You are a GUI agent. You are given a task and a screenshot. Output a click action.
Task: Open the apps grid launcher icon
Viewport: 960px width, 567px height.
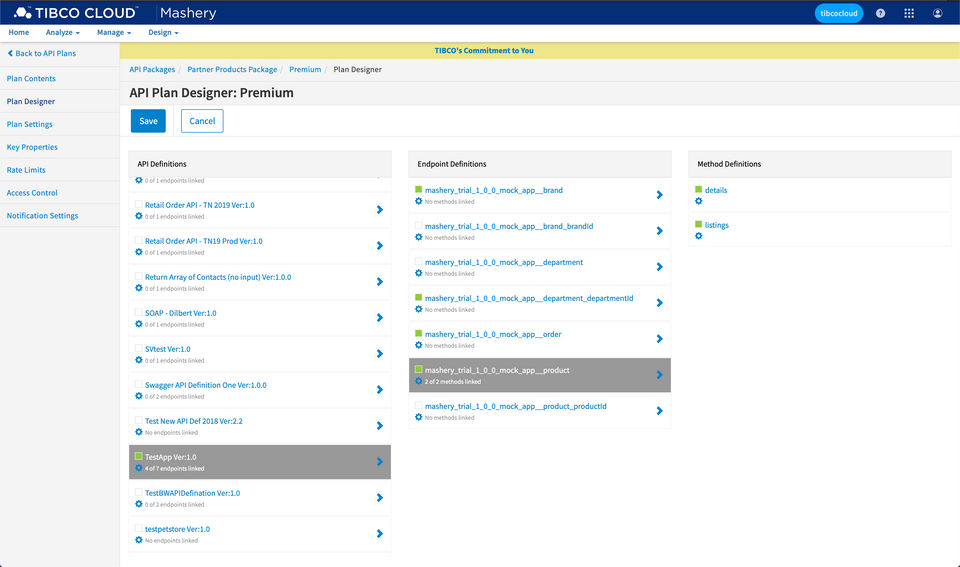click(x=908, y=13)
